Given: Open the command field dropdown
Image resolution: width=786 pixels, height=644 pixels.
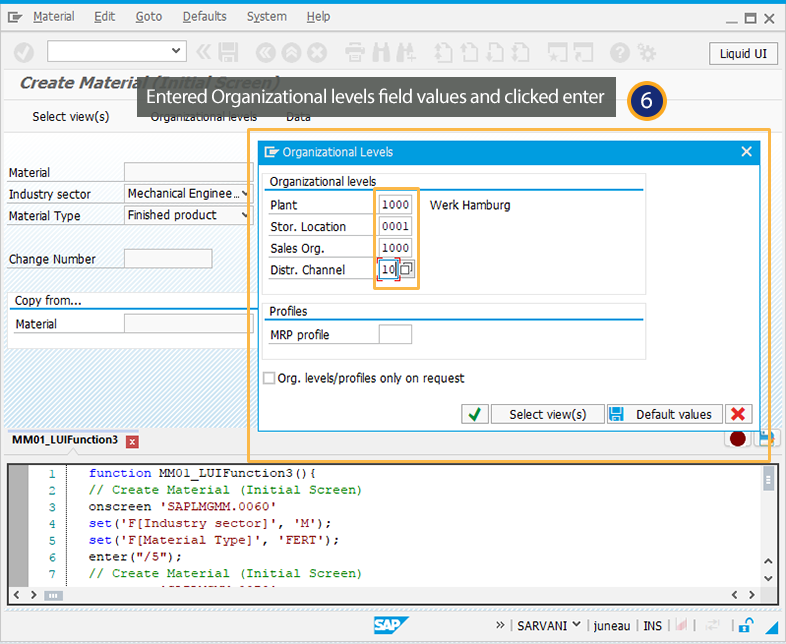Looking at the screenshot, I should click(176, 51).
